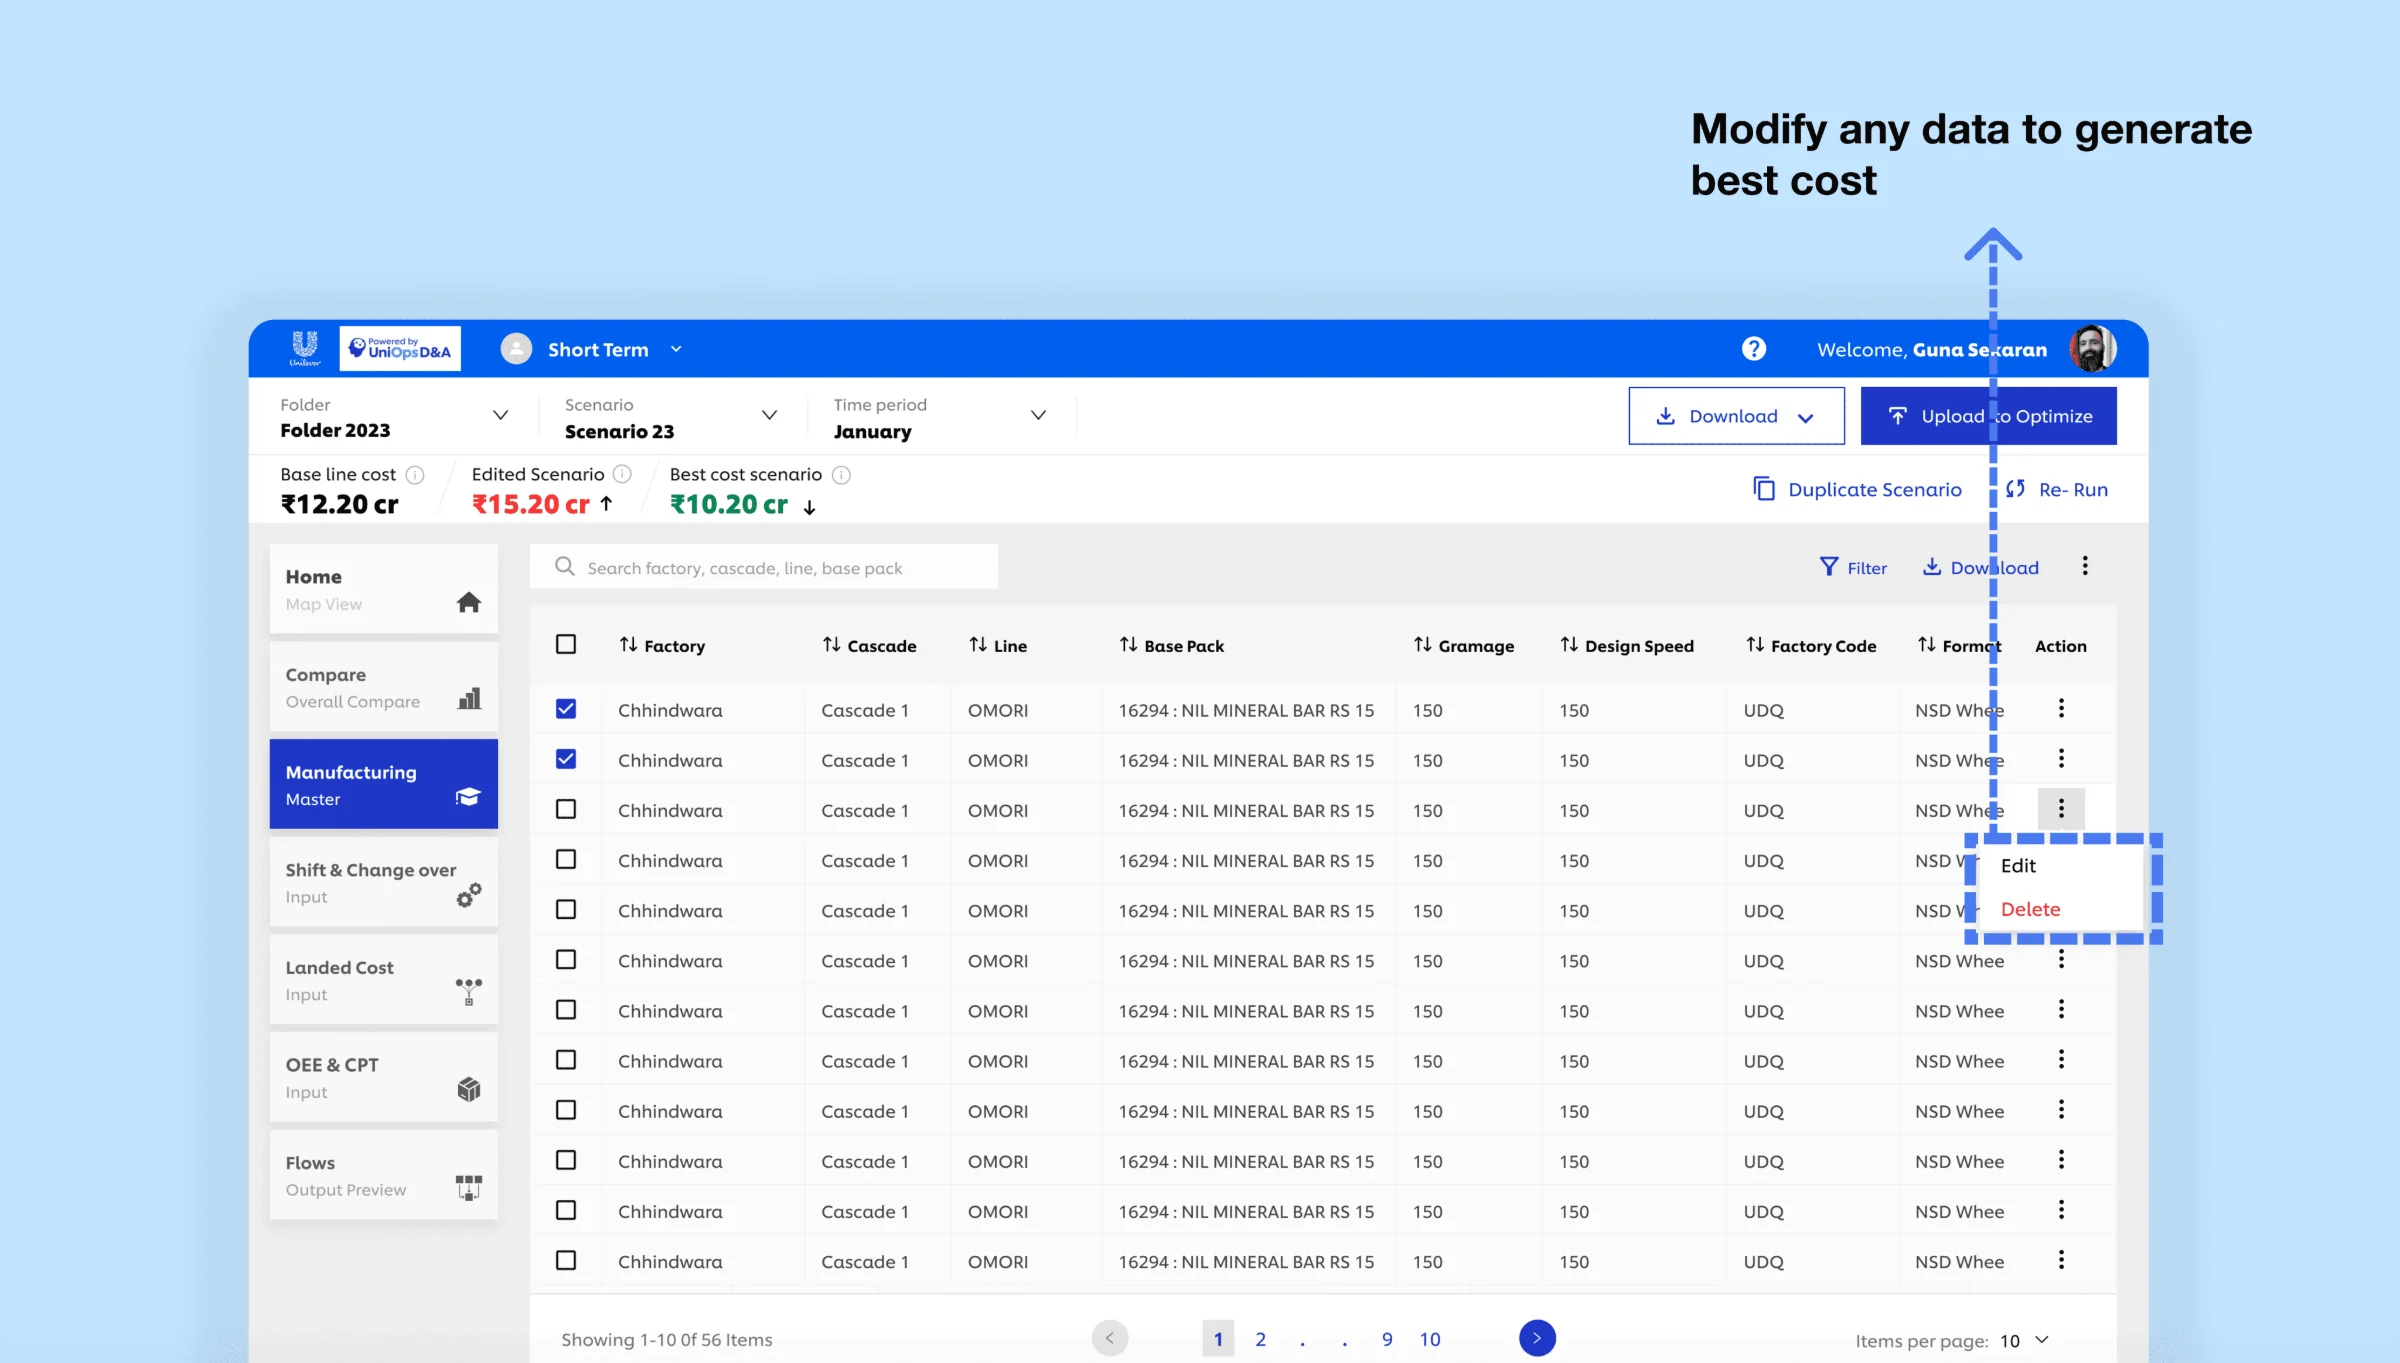Click the Best cost scenario info icon

pyautogui.click(x=841, y=474)
